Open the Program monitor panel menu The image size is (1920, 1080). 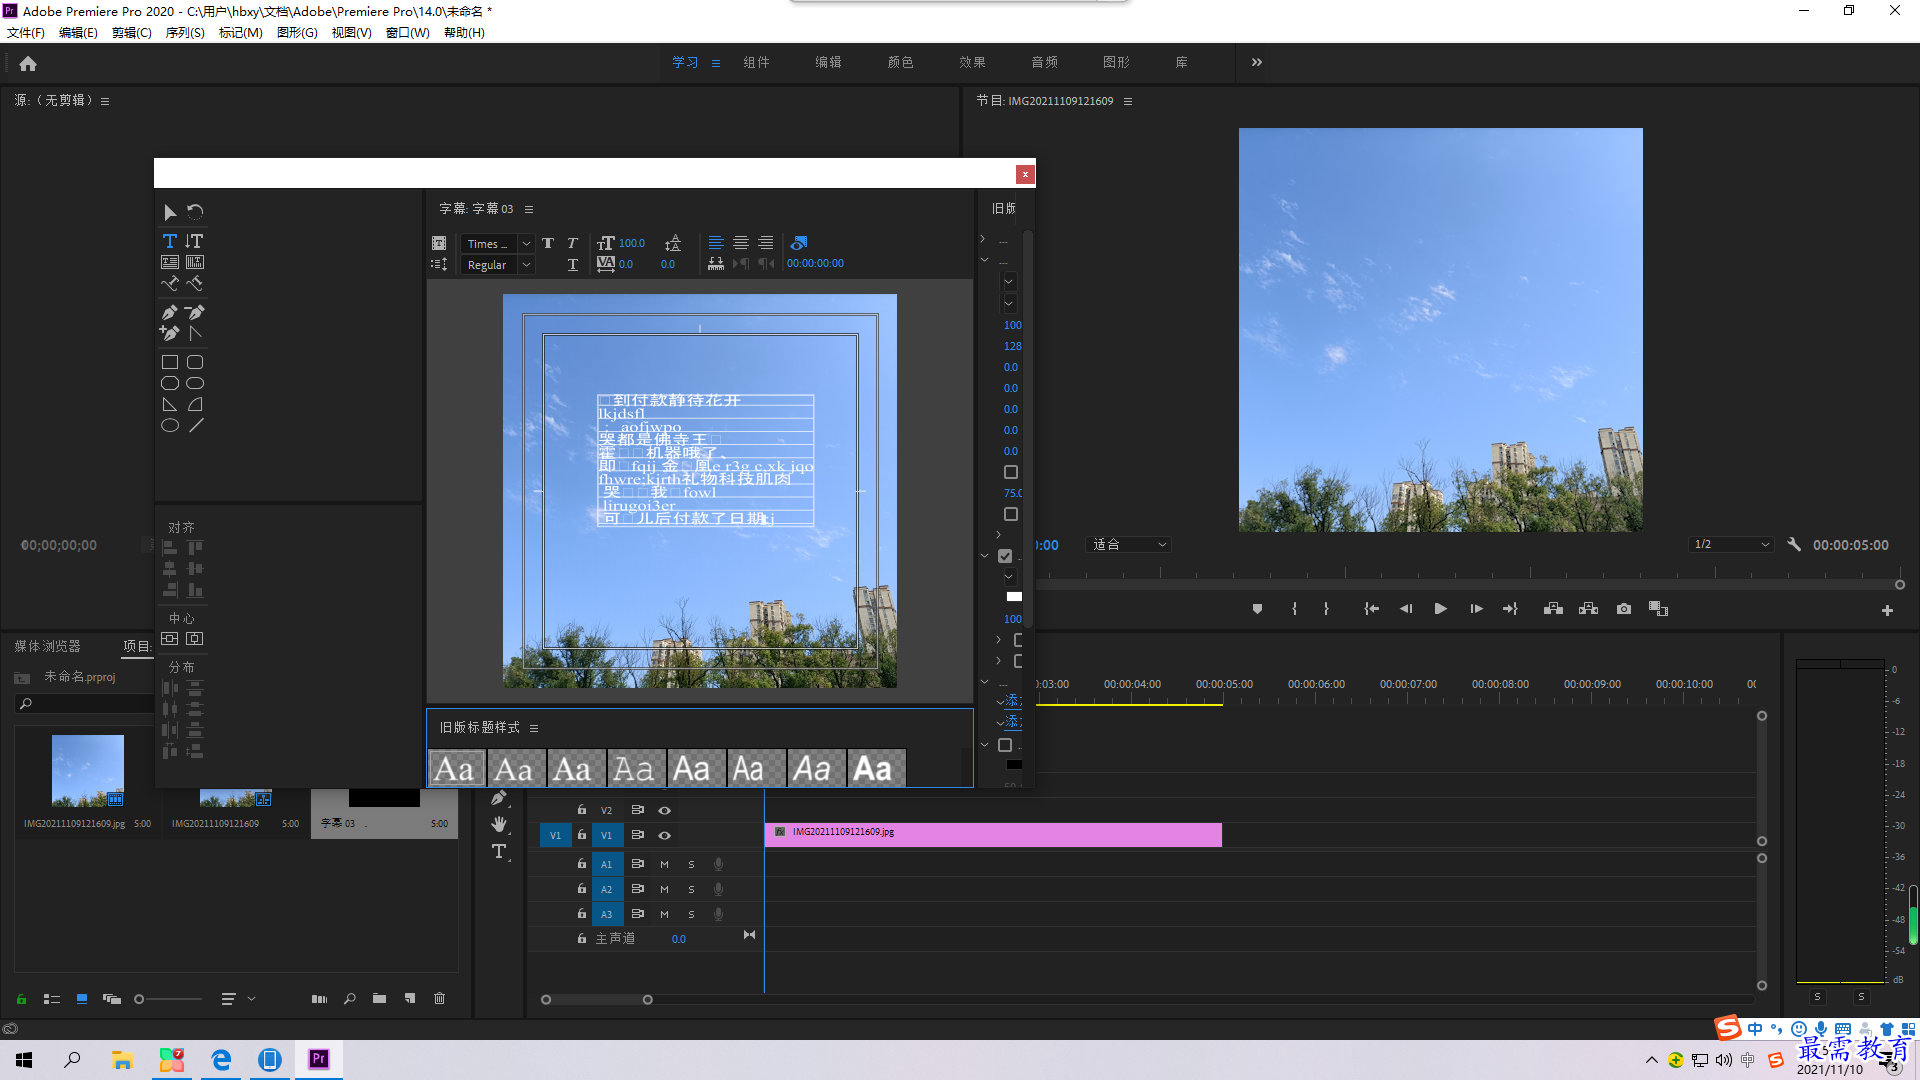click(1128, 102)
